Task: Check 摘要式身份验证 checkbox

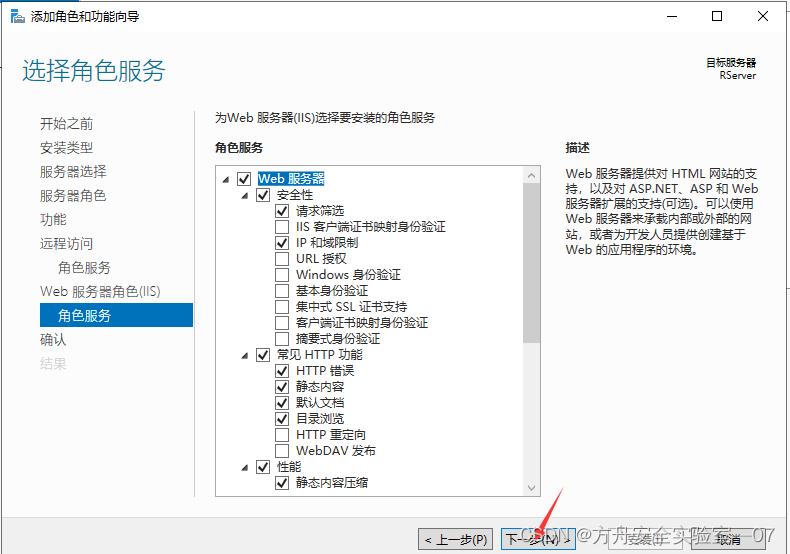Action: [x=282, y=339]
